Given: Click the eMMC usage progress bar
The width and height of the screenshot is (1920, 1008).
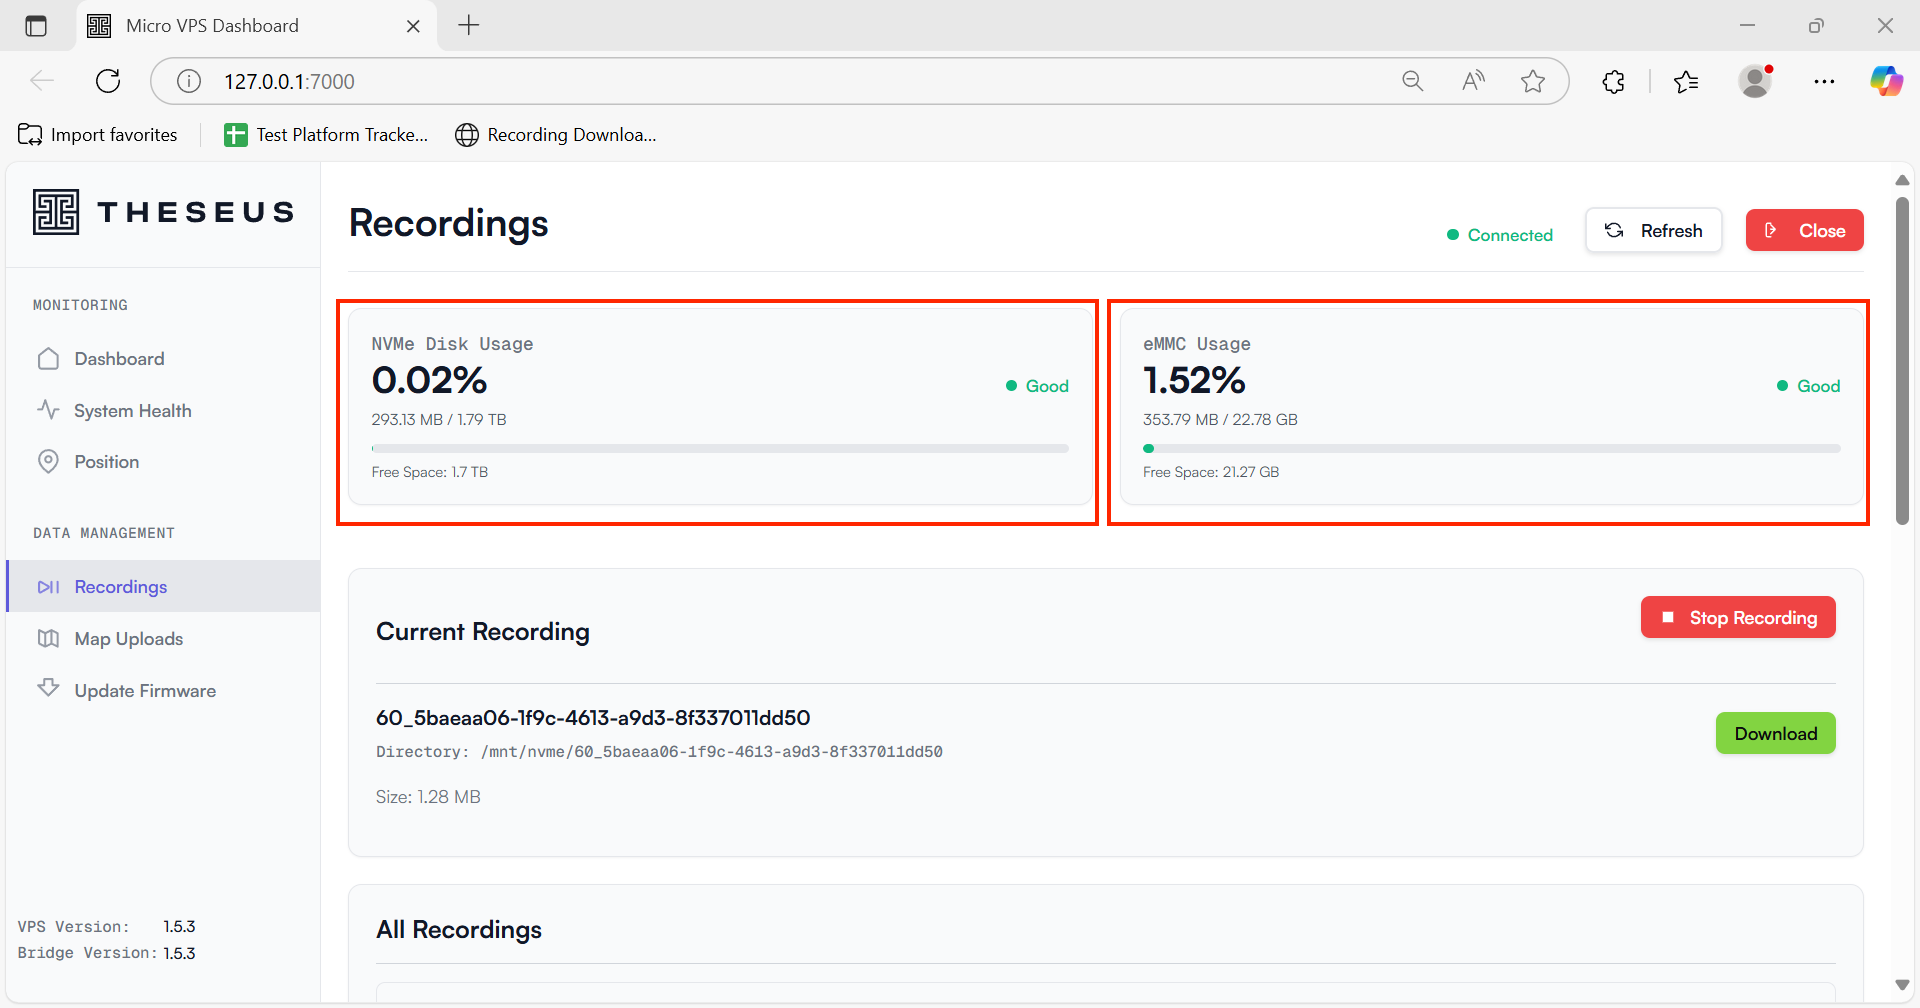Looking at the screenshot, I should (1490, 449).
